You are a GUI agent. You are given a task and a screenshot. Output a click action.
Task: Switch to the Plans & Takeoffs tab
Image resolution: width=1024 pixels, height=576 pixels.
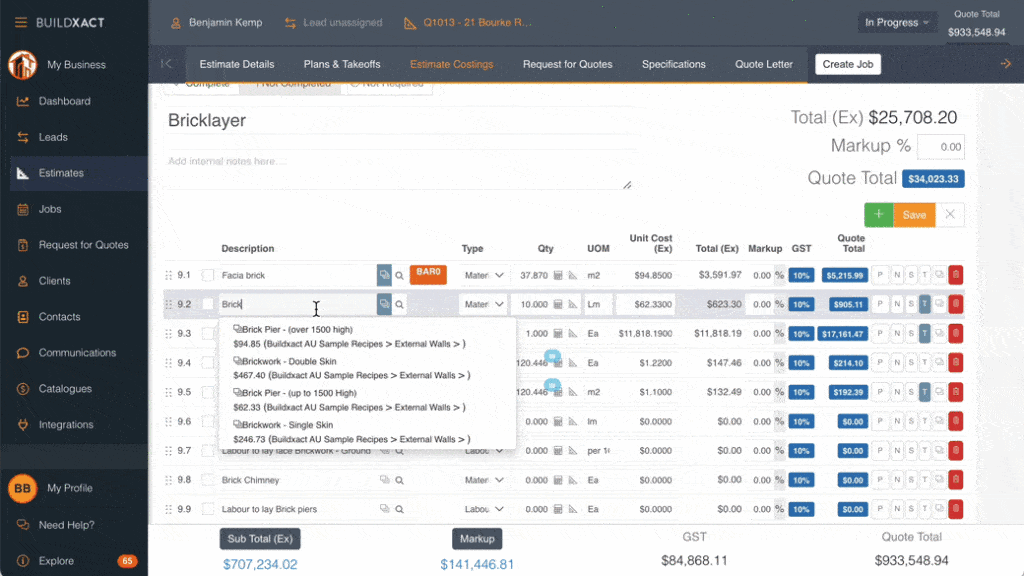tap(342, 64)
